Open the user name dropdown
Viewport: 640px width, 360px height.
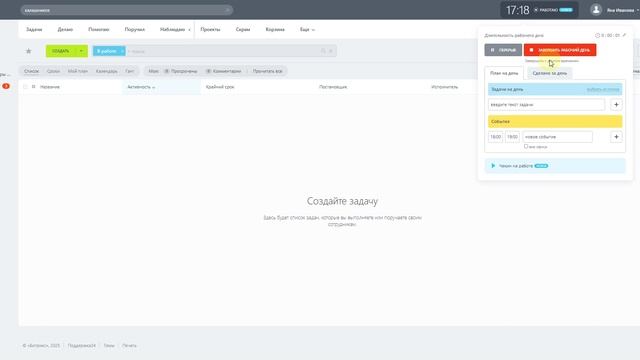coord(622,10)
